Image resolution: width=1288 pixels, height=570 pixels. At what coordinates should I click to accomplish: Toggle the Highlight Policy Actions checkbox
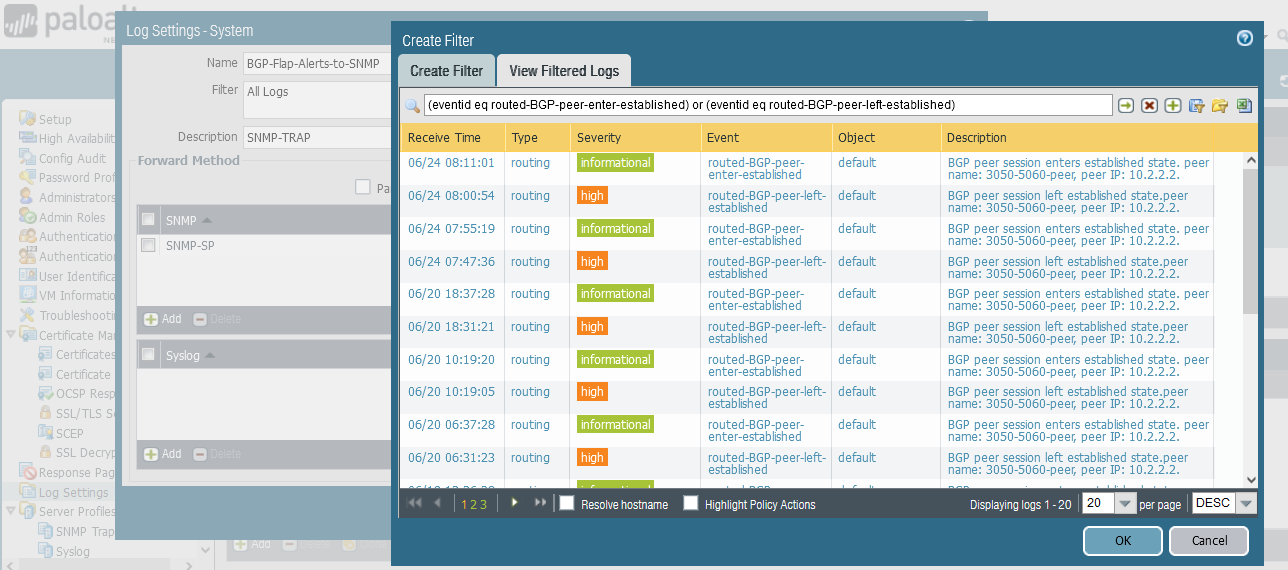point(691,504)
